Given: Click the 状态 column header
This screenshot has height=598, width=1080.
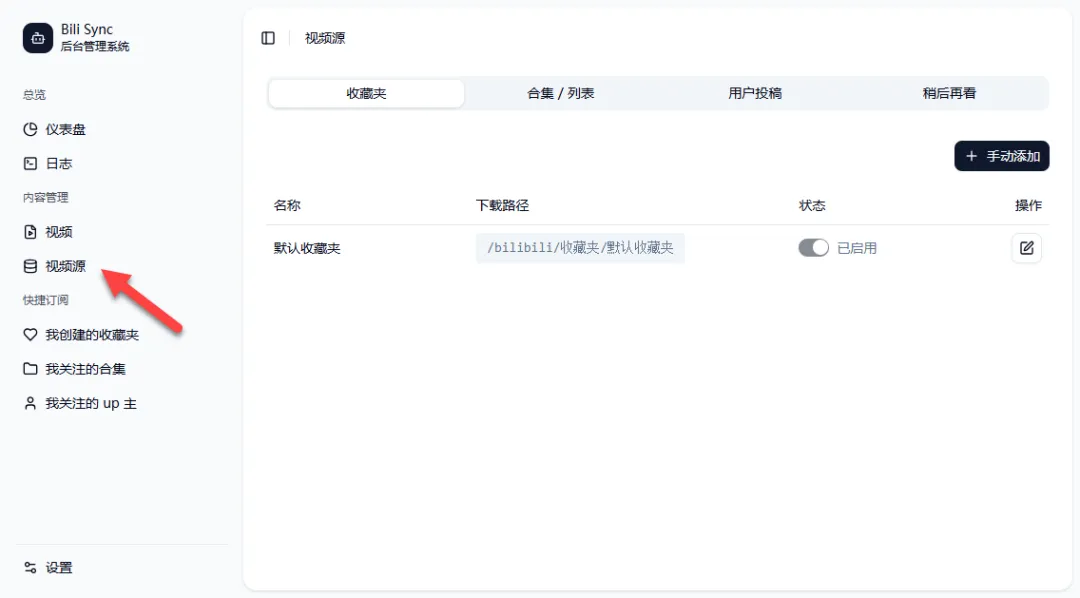Looking at the screenshot, I should [812, 205].
